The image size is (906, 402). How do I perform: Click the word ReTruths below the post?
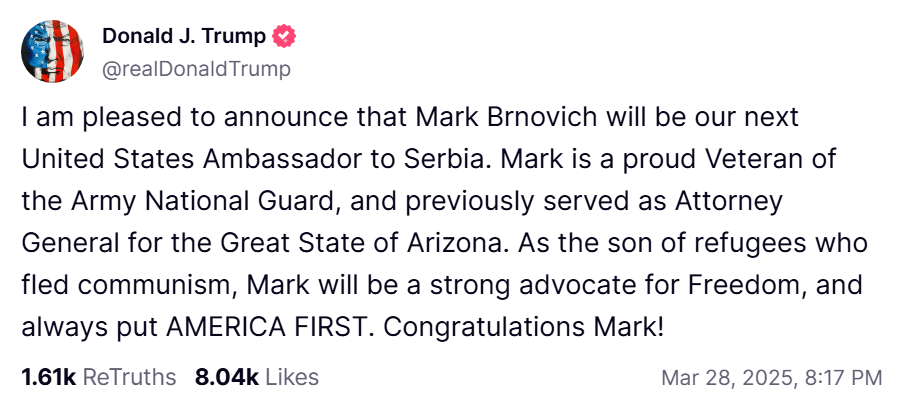[129, 377]
